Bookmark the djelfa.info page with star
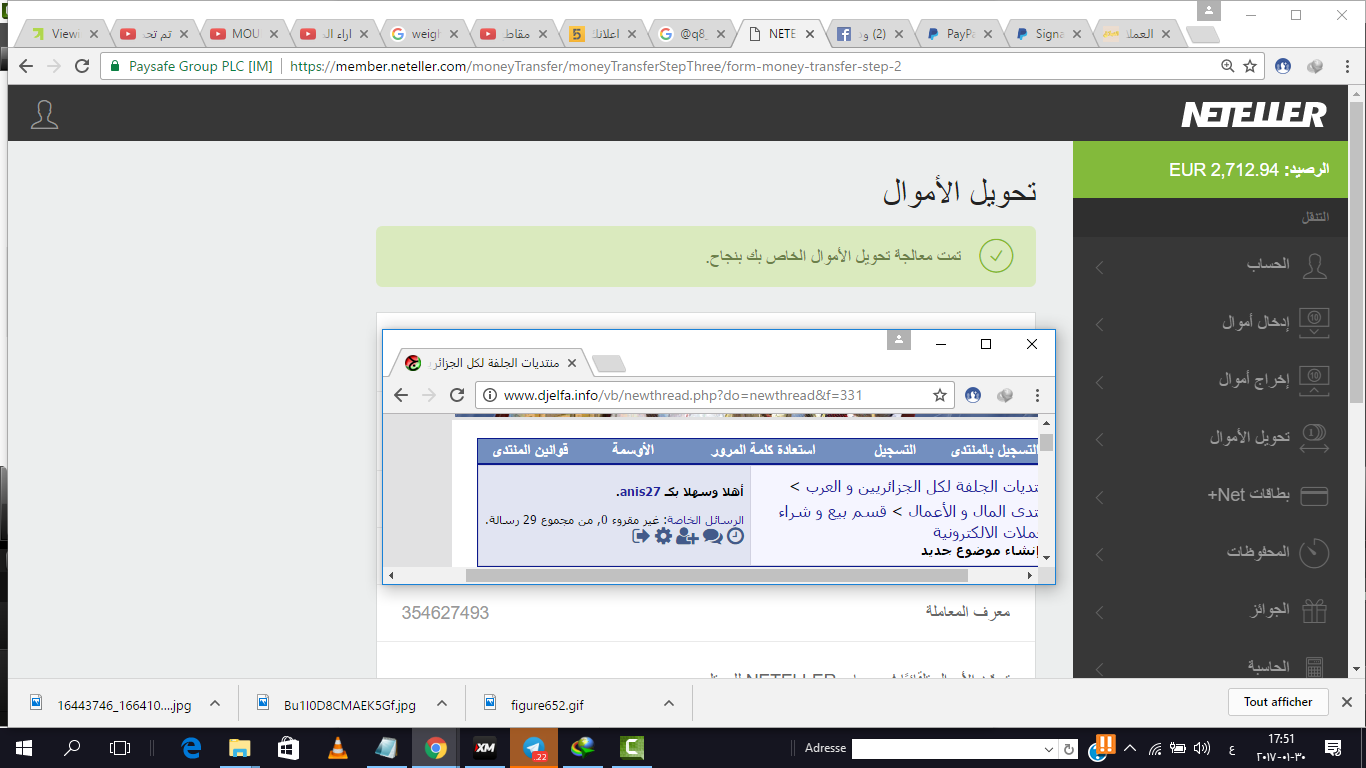1366x768 pixels. 940,395
